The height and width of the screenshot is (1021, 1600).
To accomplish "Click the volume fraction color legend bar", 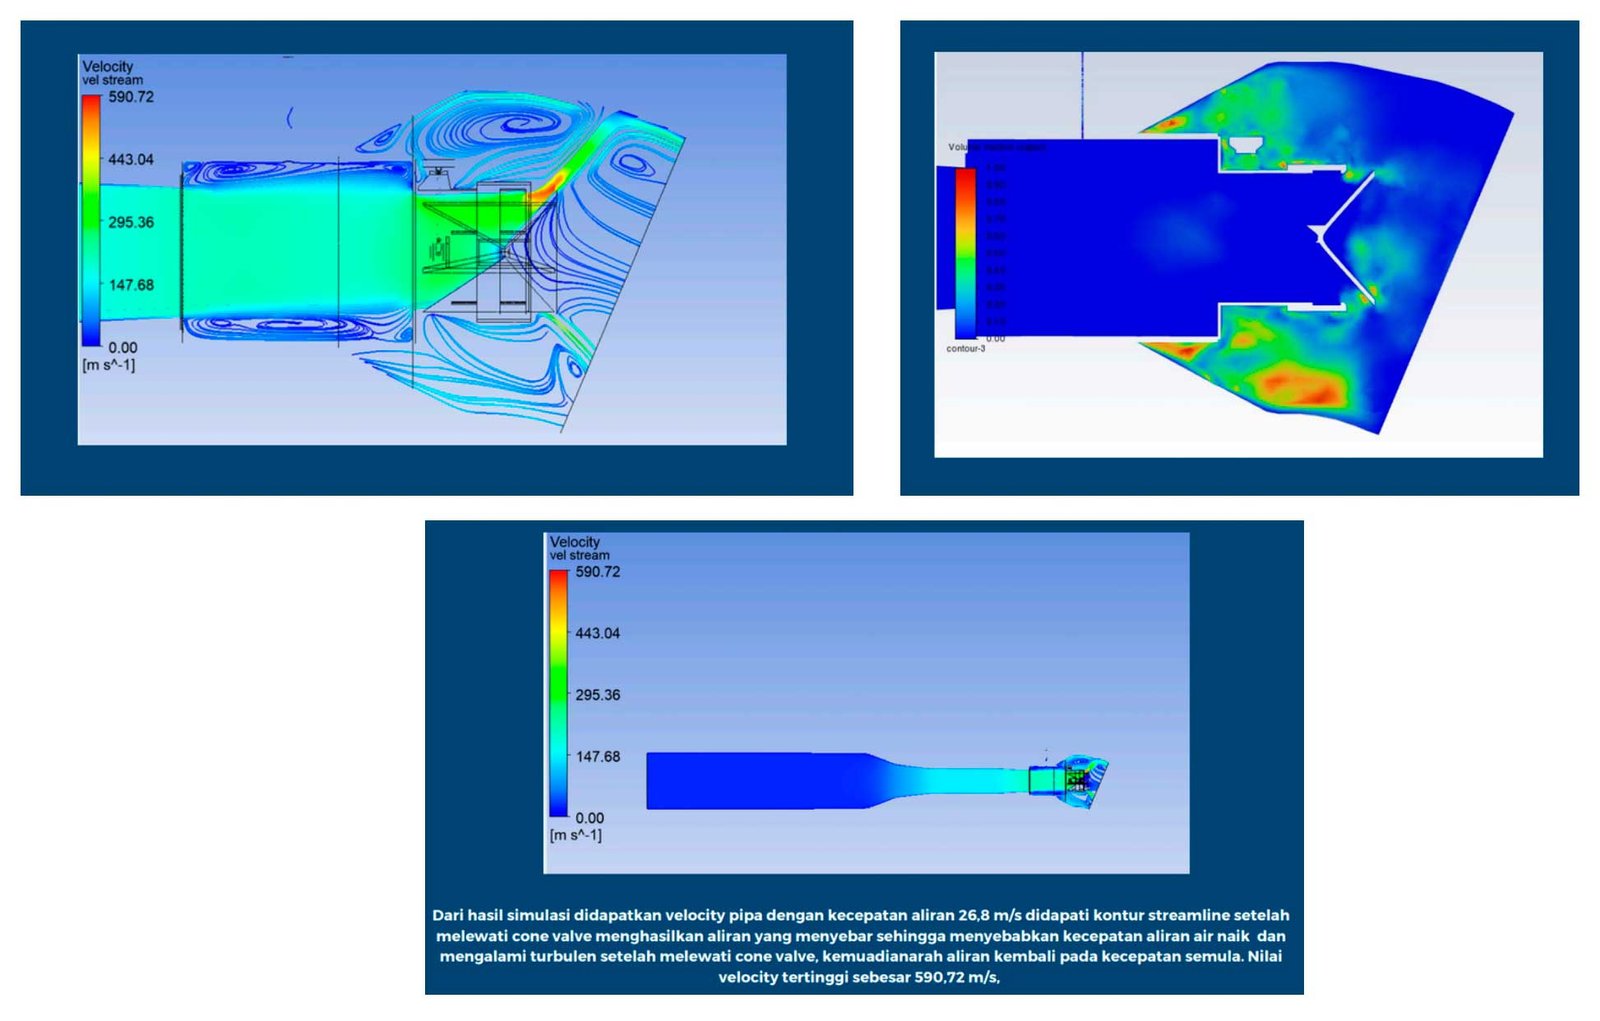I will pos(965,252).
